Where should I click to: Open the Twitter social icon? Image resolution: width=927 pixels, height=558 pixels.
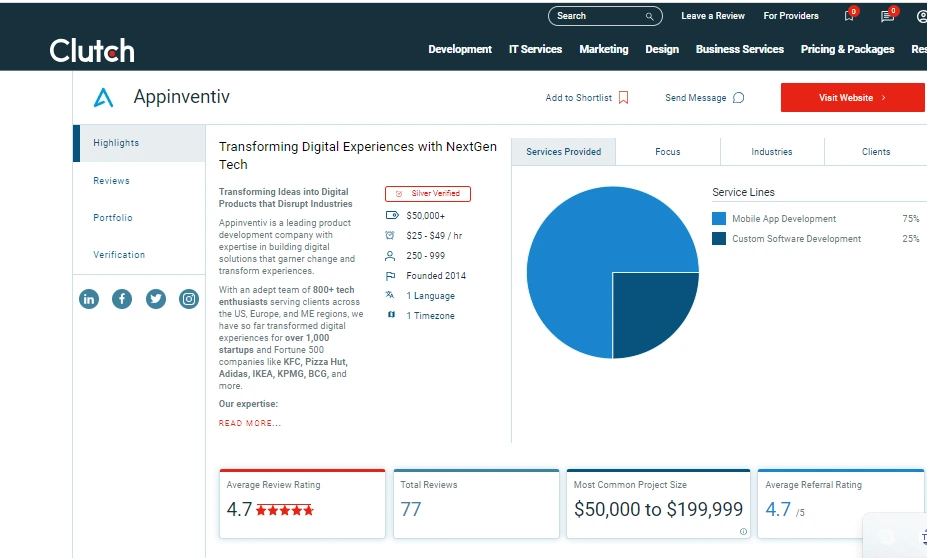(x=156, y=299)
